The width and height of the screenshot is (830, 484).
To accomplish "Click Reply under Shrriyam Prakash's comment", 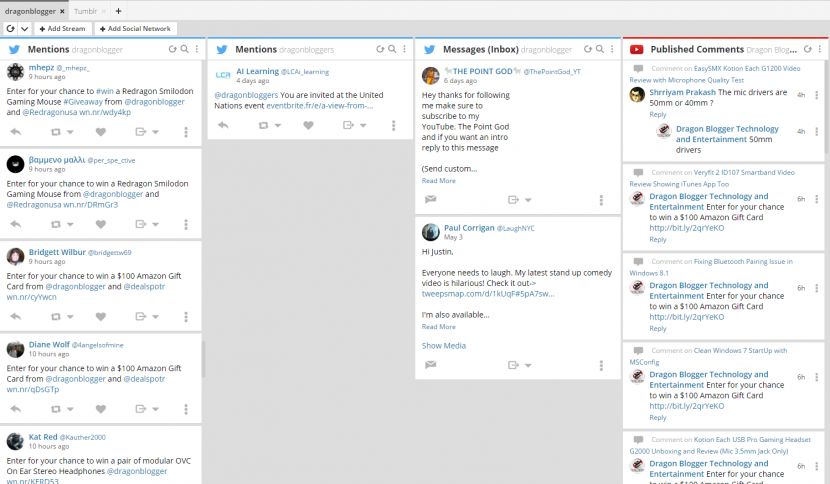I will pos(657,114).
